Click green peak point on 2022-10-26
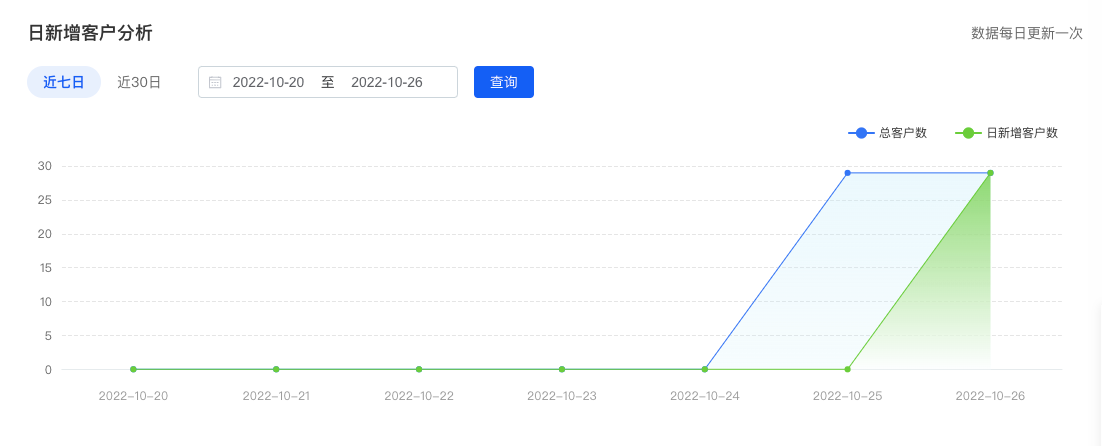 tap(990, 173)
